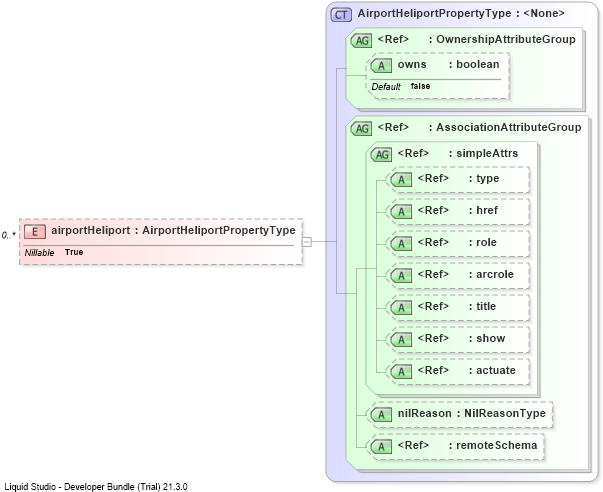603x492 pixels.
Task: Click the 0..* cardinality label
Action: (8, 235)
